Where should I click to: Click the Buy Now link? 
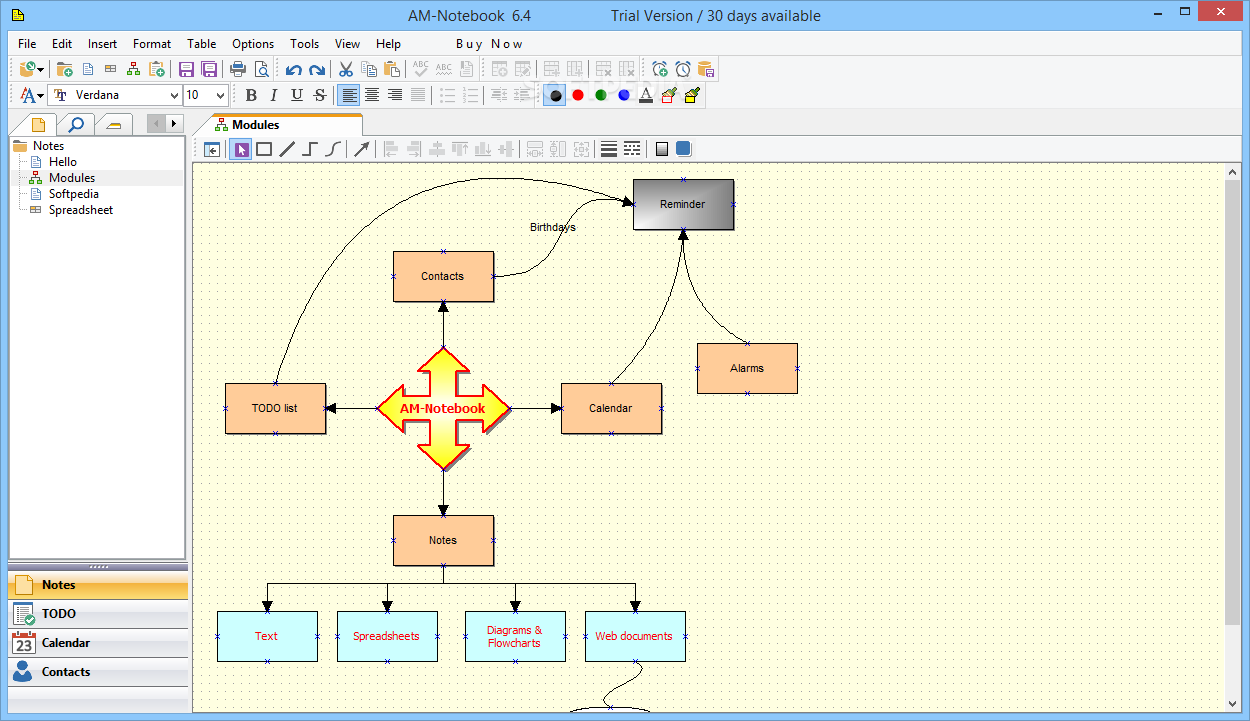pos(489,44)
